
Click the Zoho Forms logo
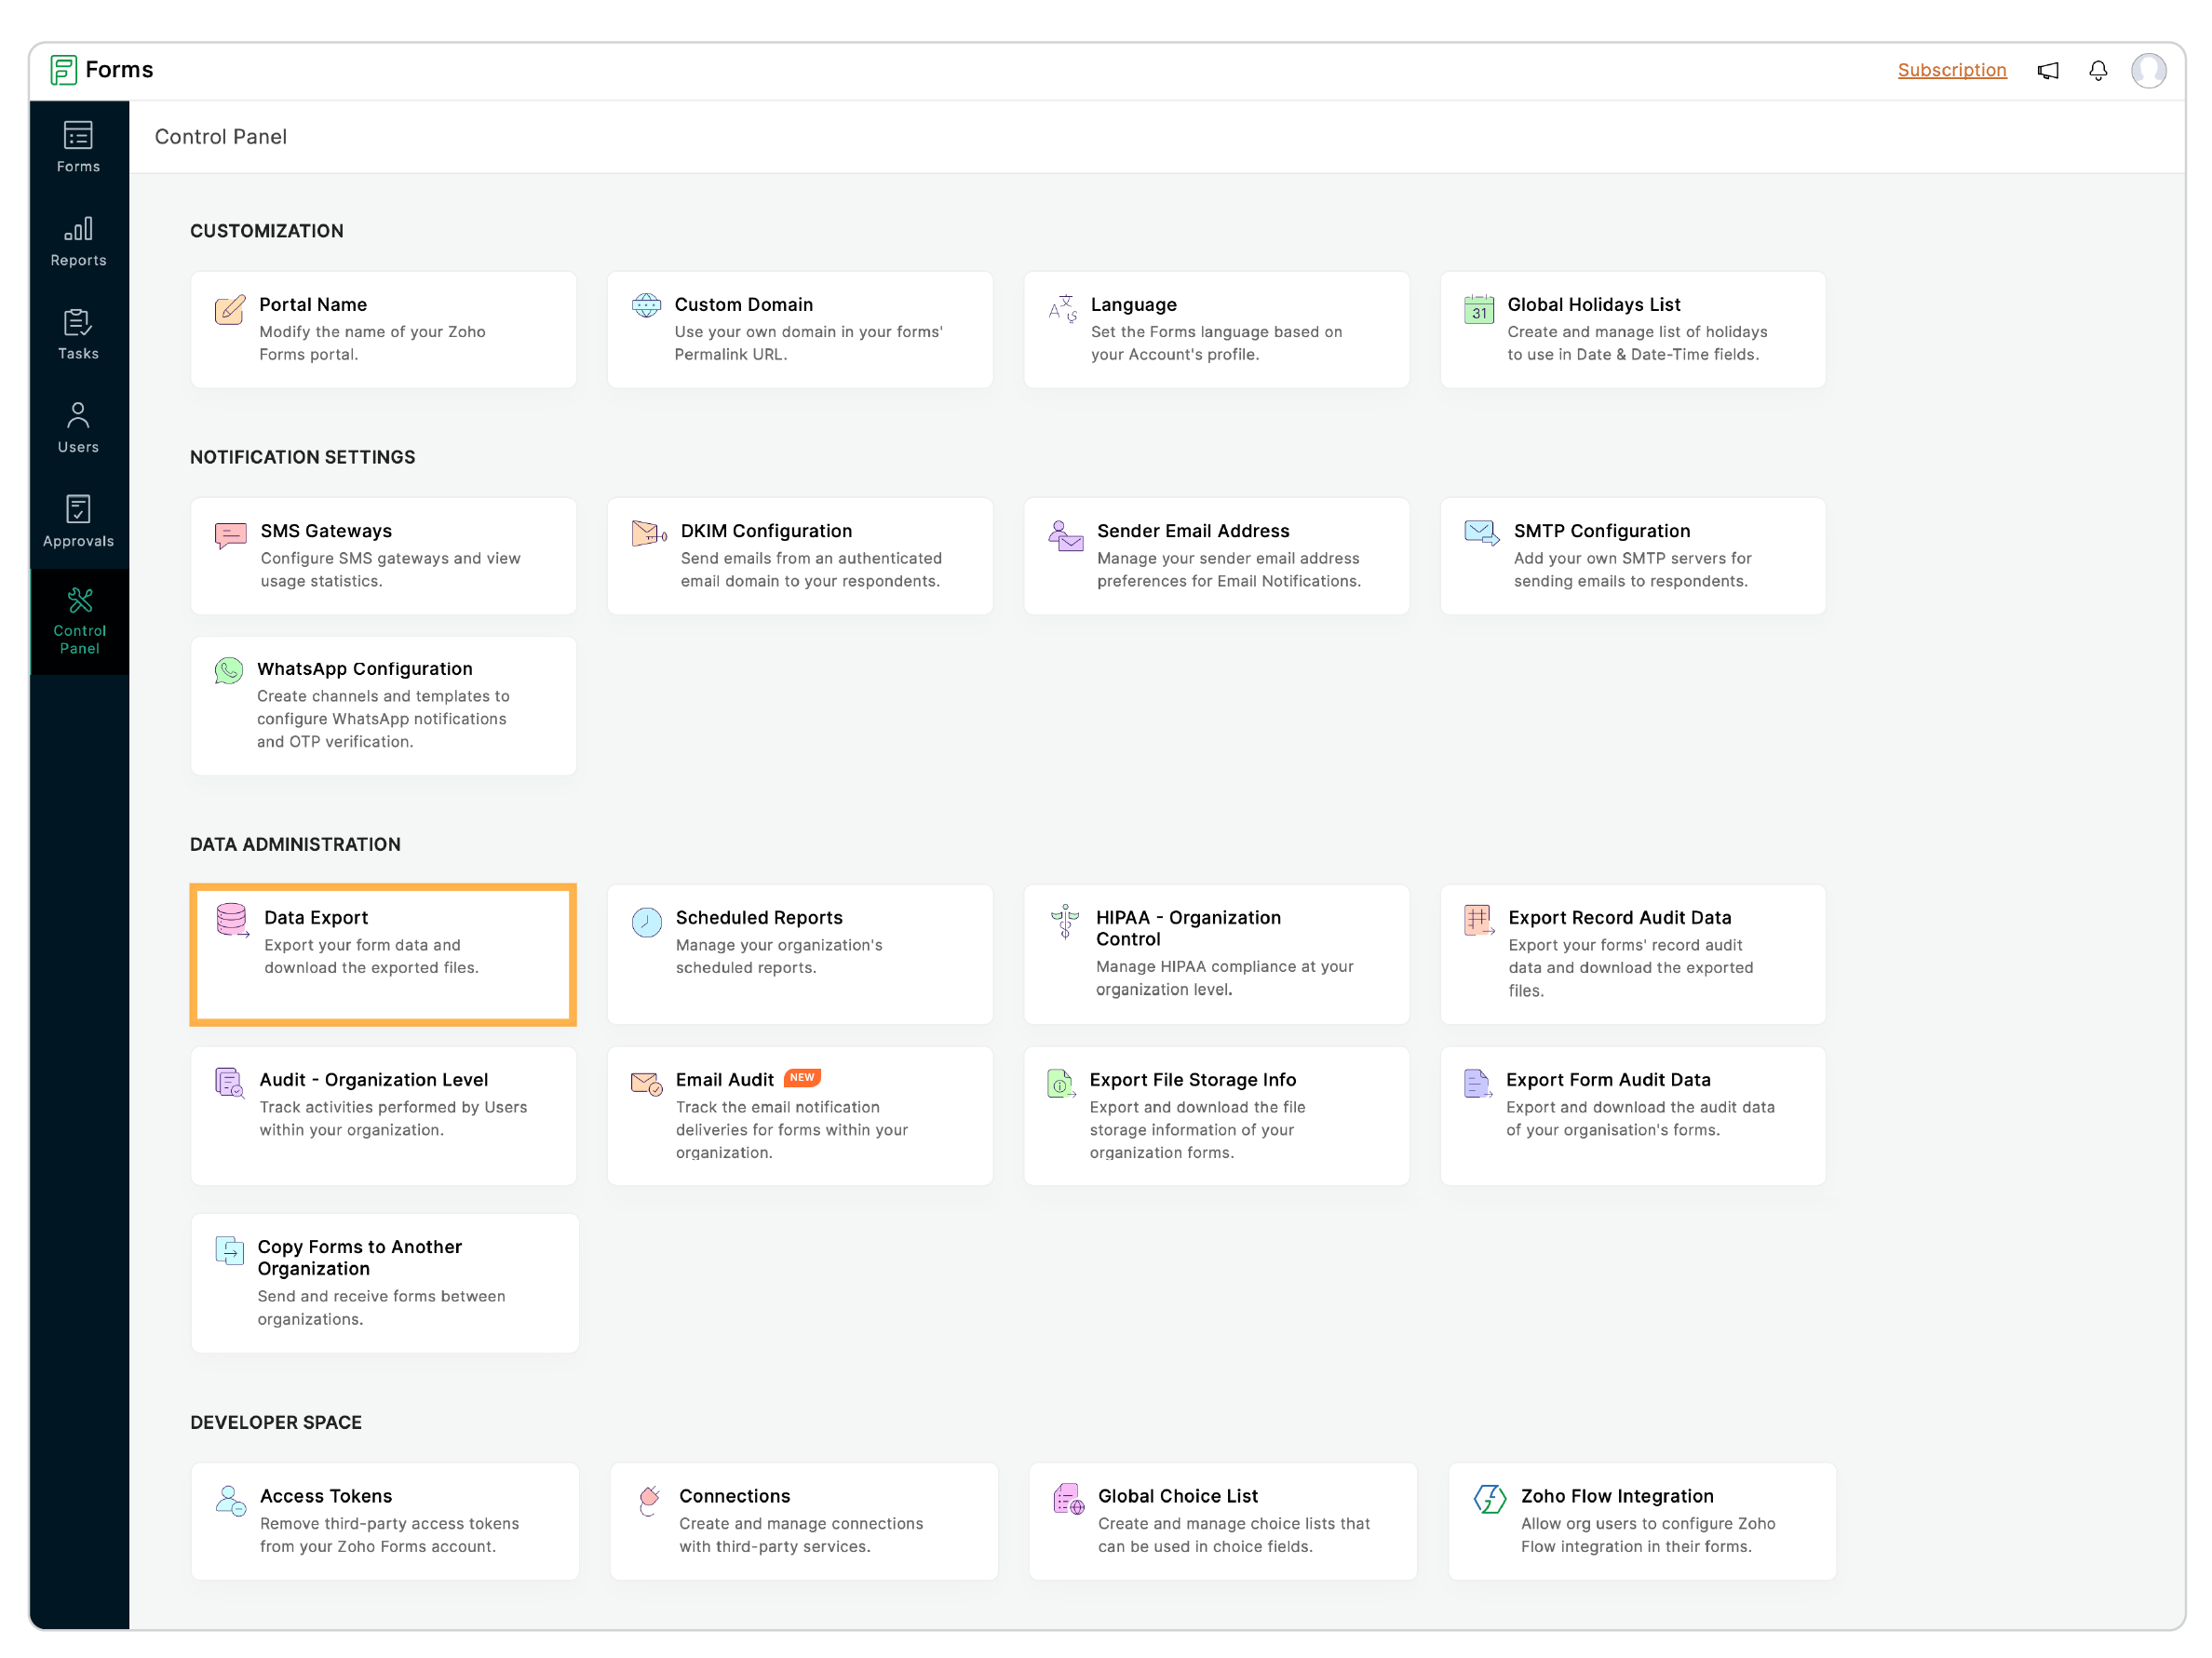[64, 70]
